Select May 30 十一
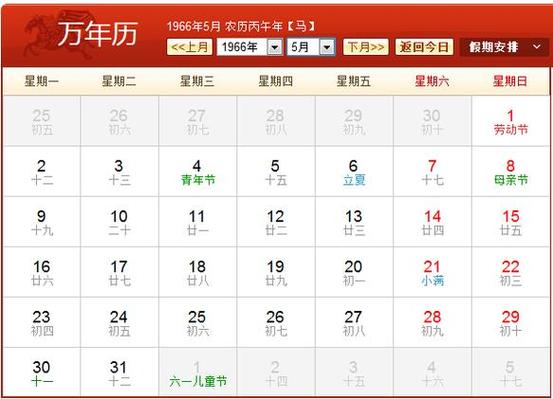This screenshot has width=553, height=399. click(42, 373)
